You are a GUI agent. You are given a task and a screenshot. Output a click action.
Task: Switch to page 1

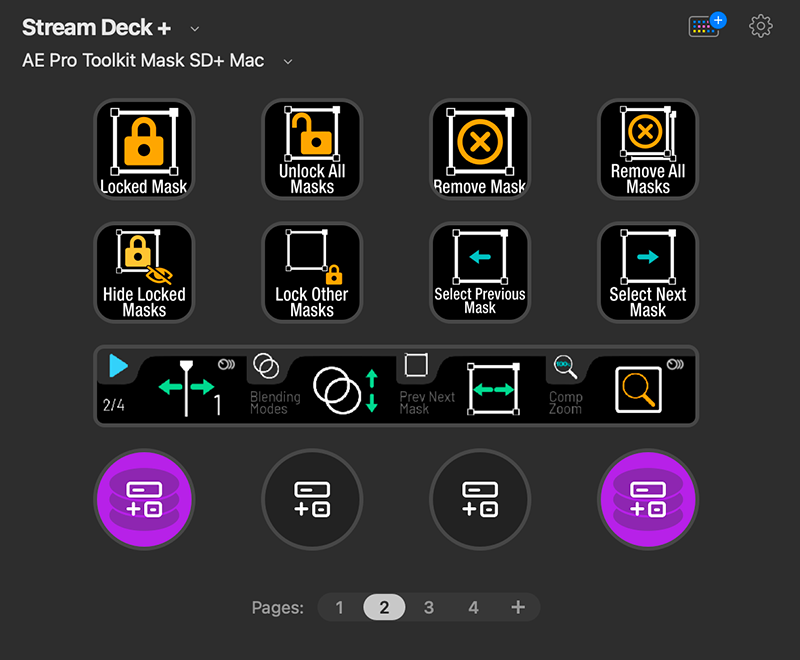(340, 607)
